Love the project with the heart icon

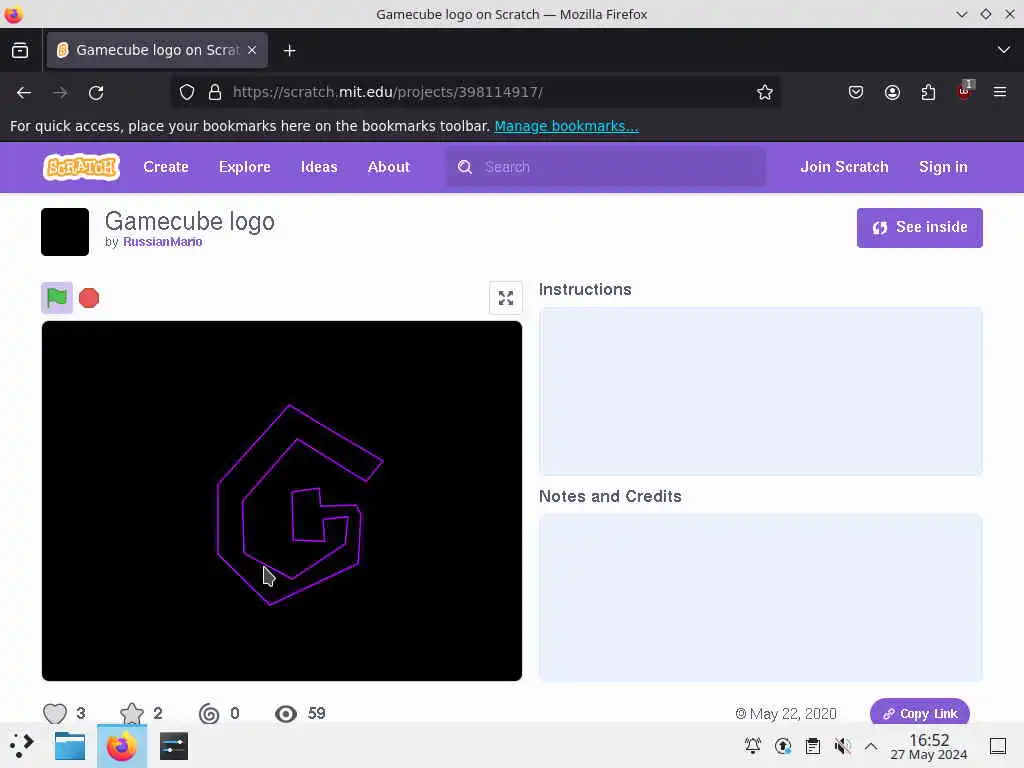[55, 713]
